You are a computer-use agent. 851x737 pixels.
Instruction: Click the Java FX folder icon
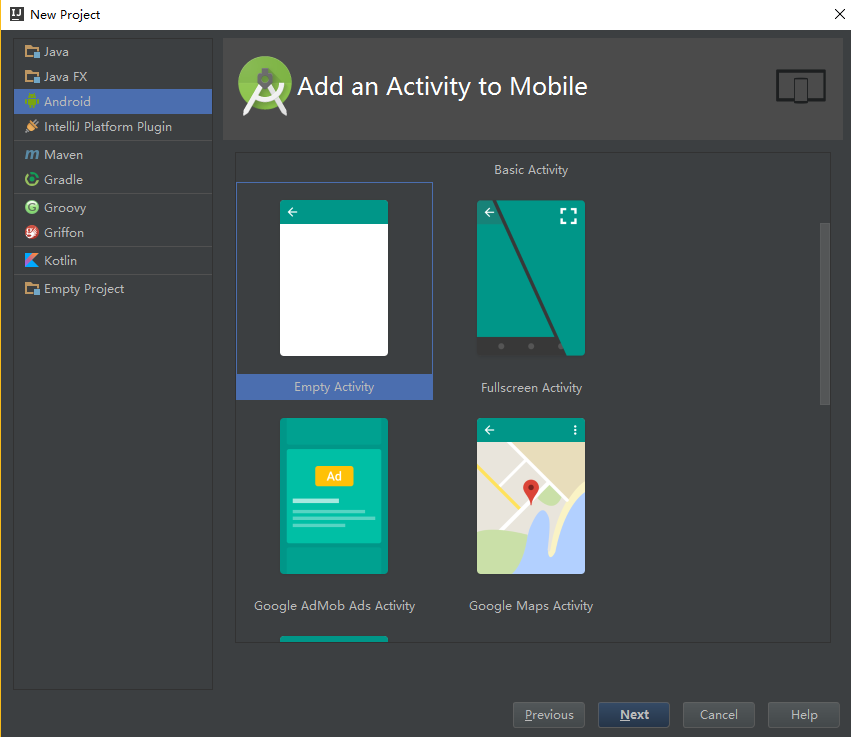(x=32, y=77)
